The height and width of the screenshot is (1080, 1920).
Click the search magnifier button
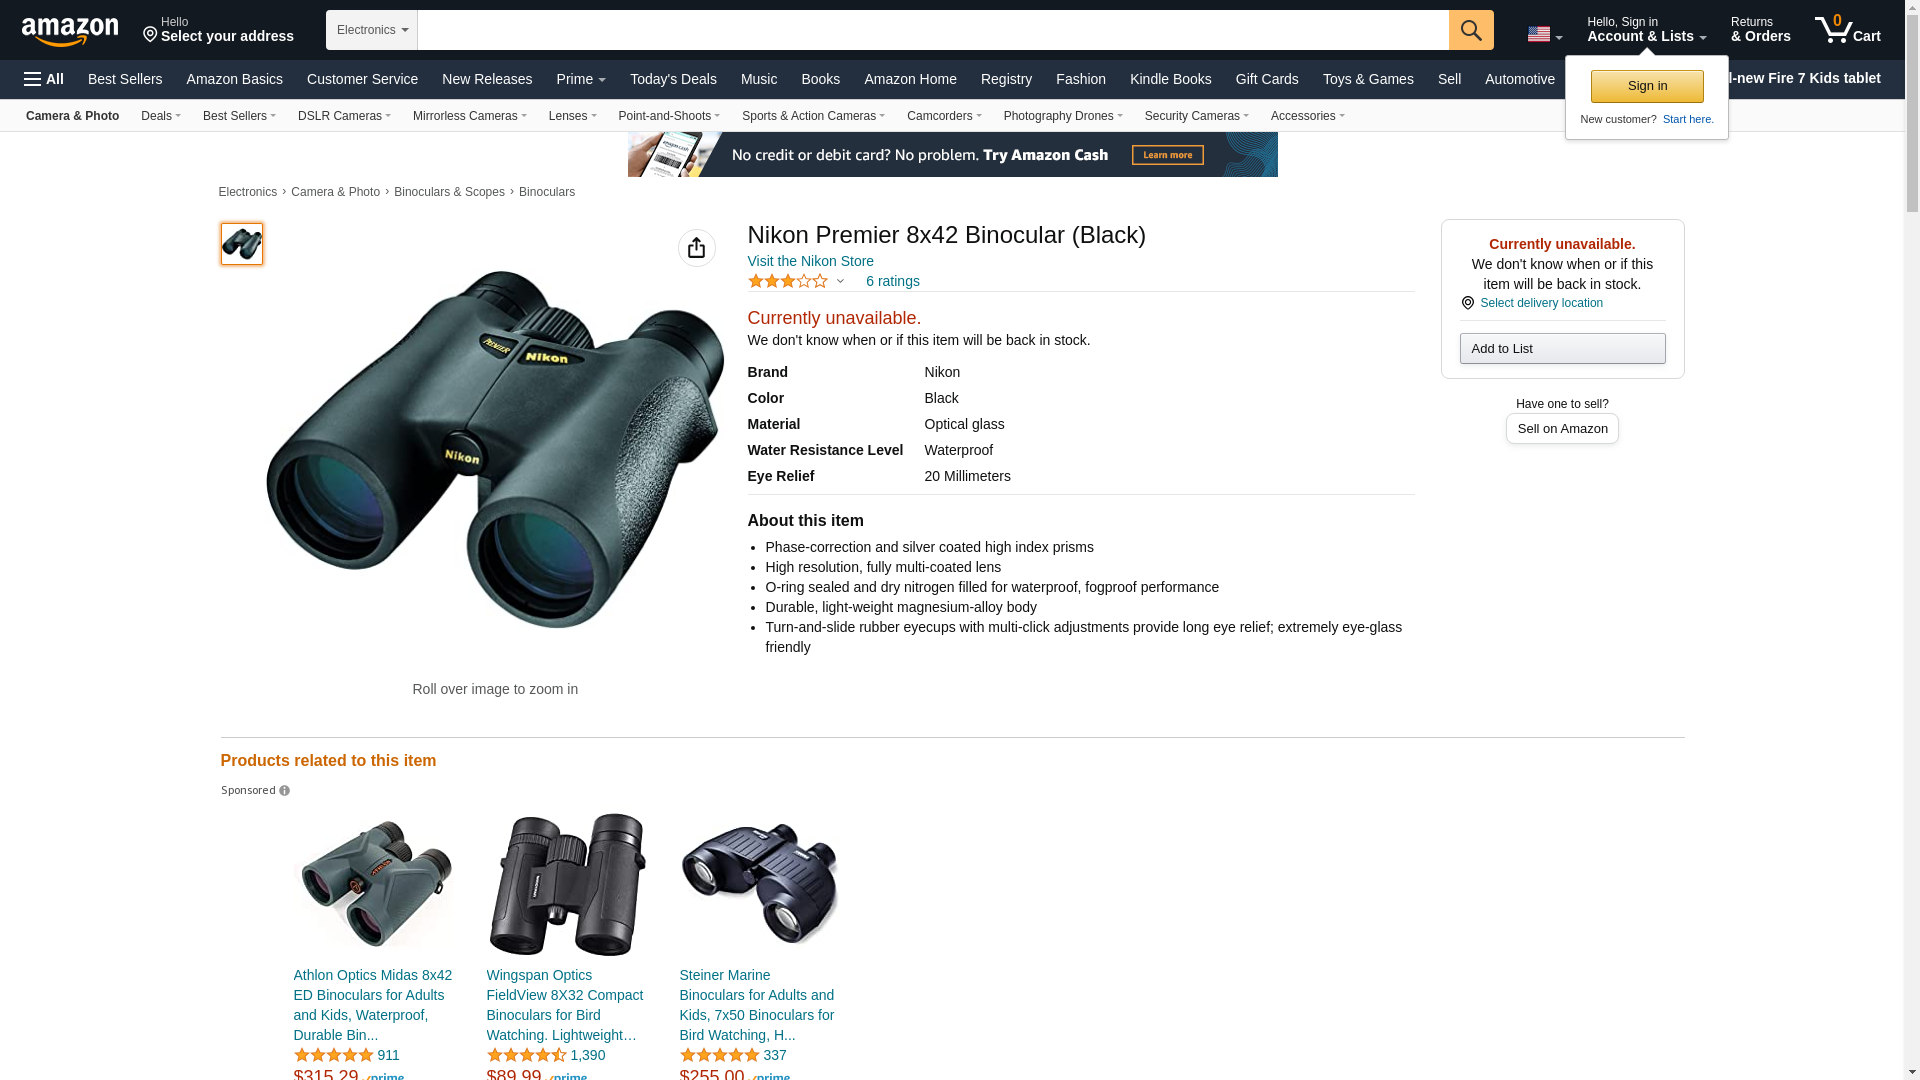pyautogui.click(x=1471, y=30)
